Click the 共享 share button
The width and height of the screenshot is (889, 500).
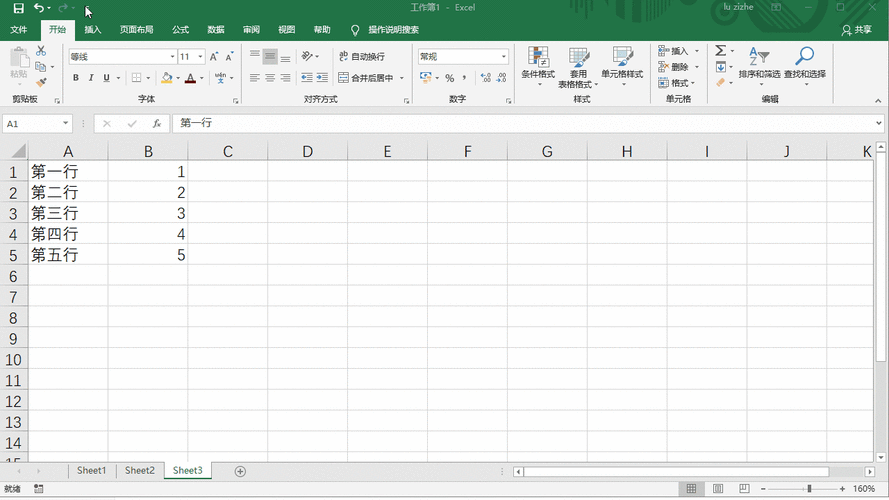click(x=857, y=30)
